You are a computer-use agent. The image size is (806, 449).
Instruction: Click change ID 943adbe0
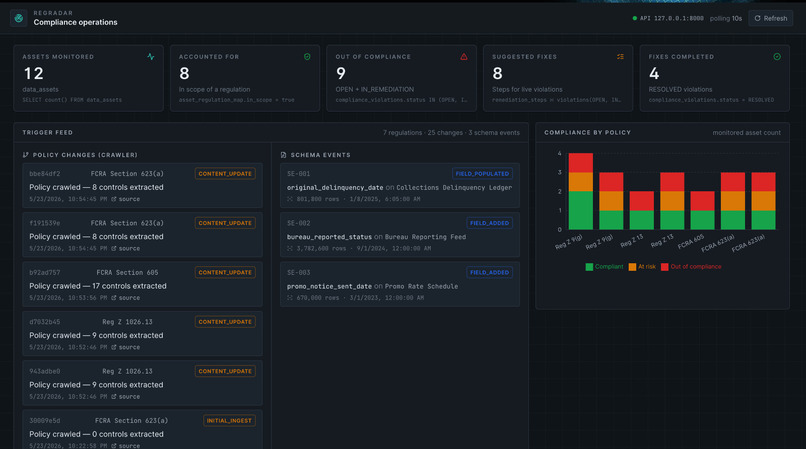(x=45, y=371)
